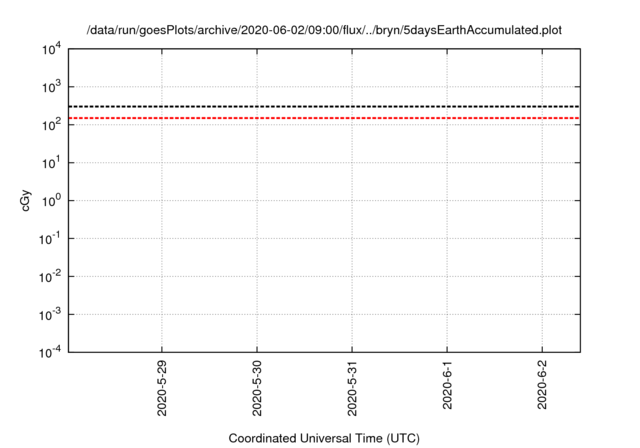
Task: Click the 2020-6-2 date tick label
Action: tap(542, 385)
